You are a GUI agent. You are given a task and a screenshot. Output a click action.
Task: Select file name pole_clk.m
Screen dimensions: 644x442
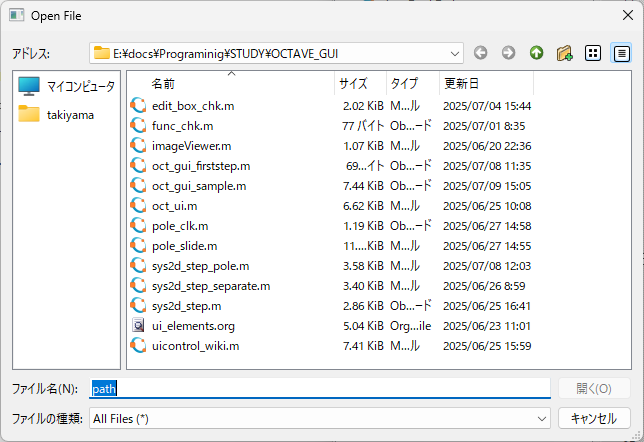(x=180, y=226)
